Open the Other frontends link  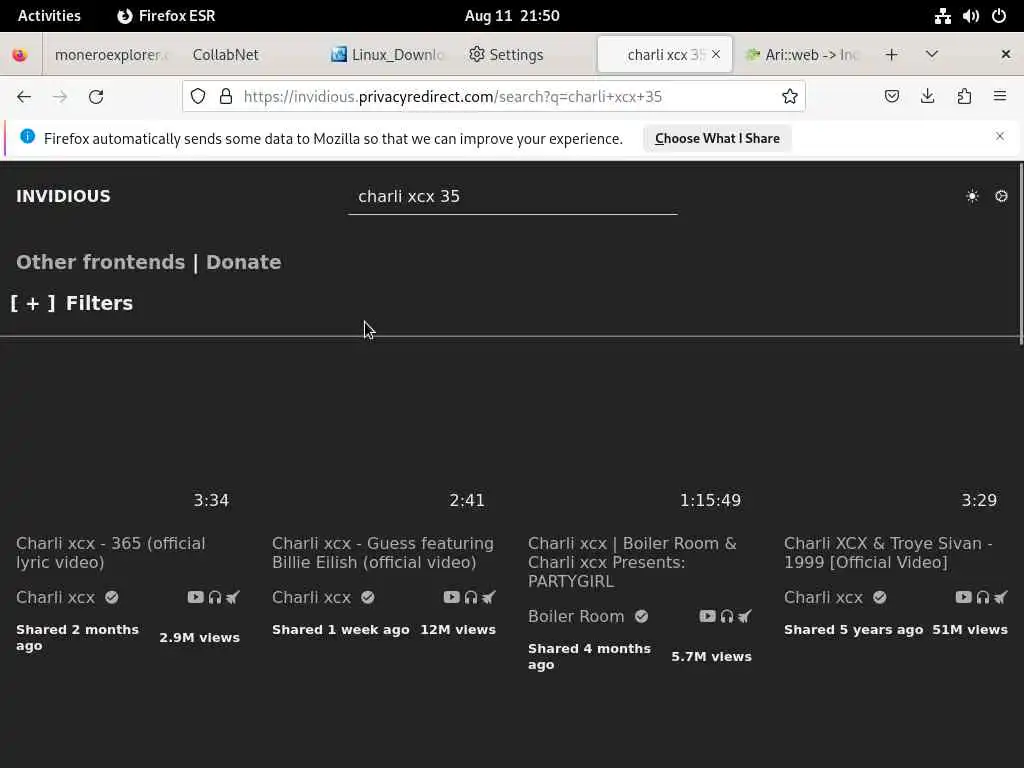[x=101, y=263]
